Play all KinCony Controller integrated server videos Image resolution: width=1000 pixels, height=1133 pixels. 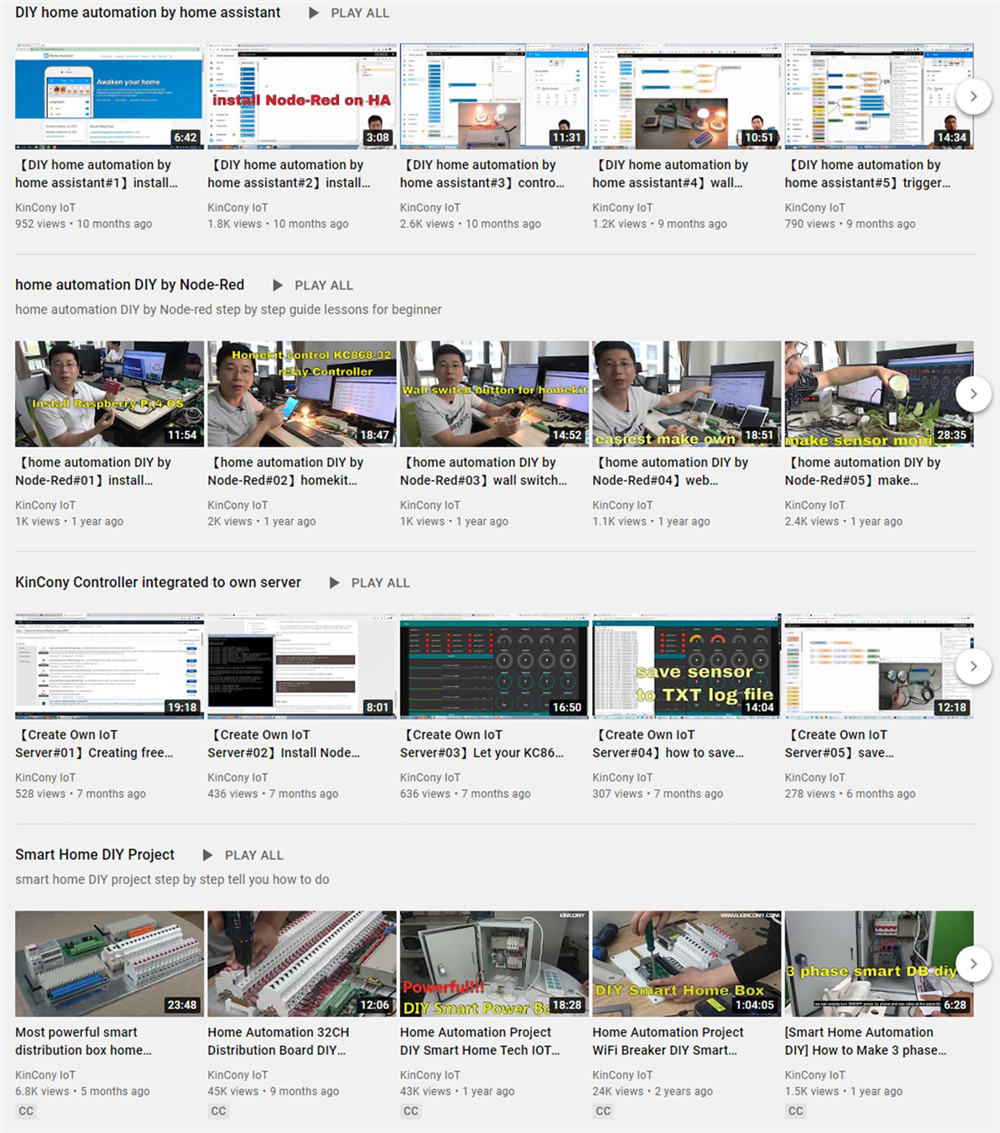pyautogui.click(x=369, y=583)
